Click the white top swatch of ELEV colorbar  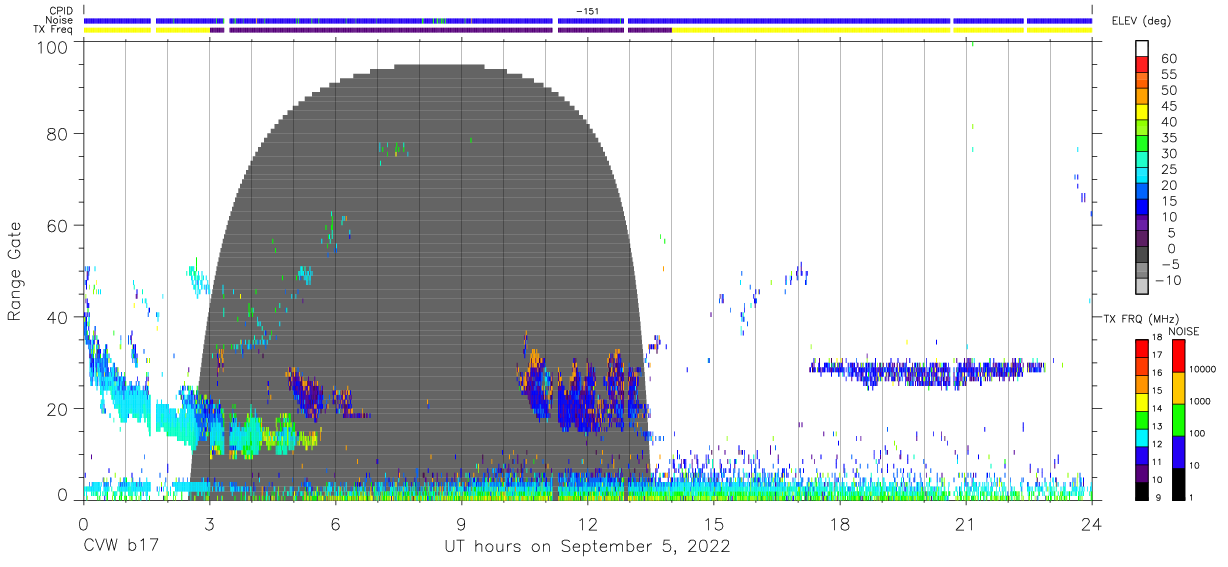click(x=1142, y=50)
